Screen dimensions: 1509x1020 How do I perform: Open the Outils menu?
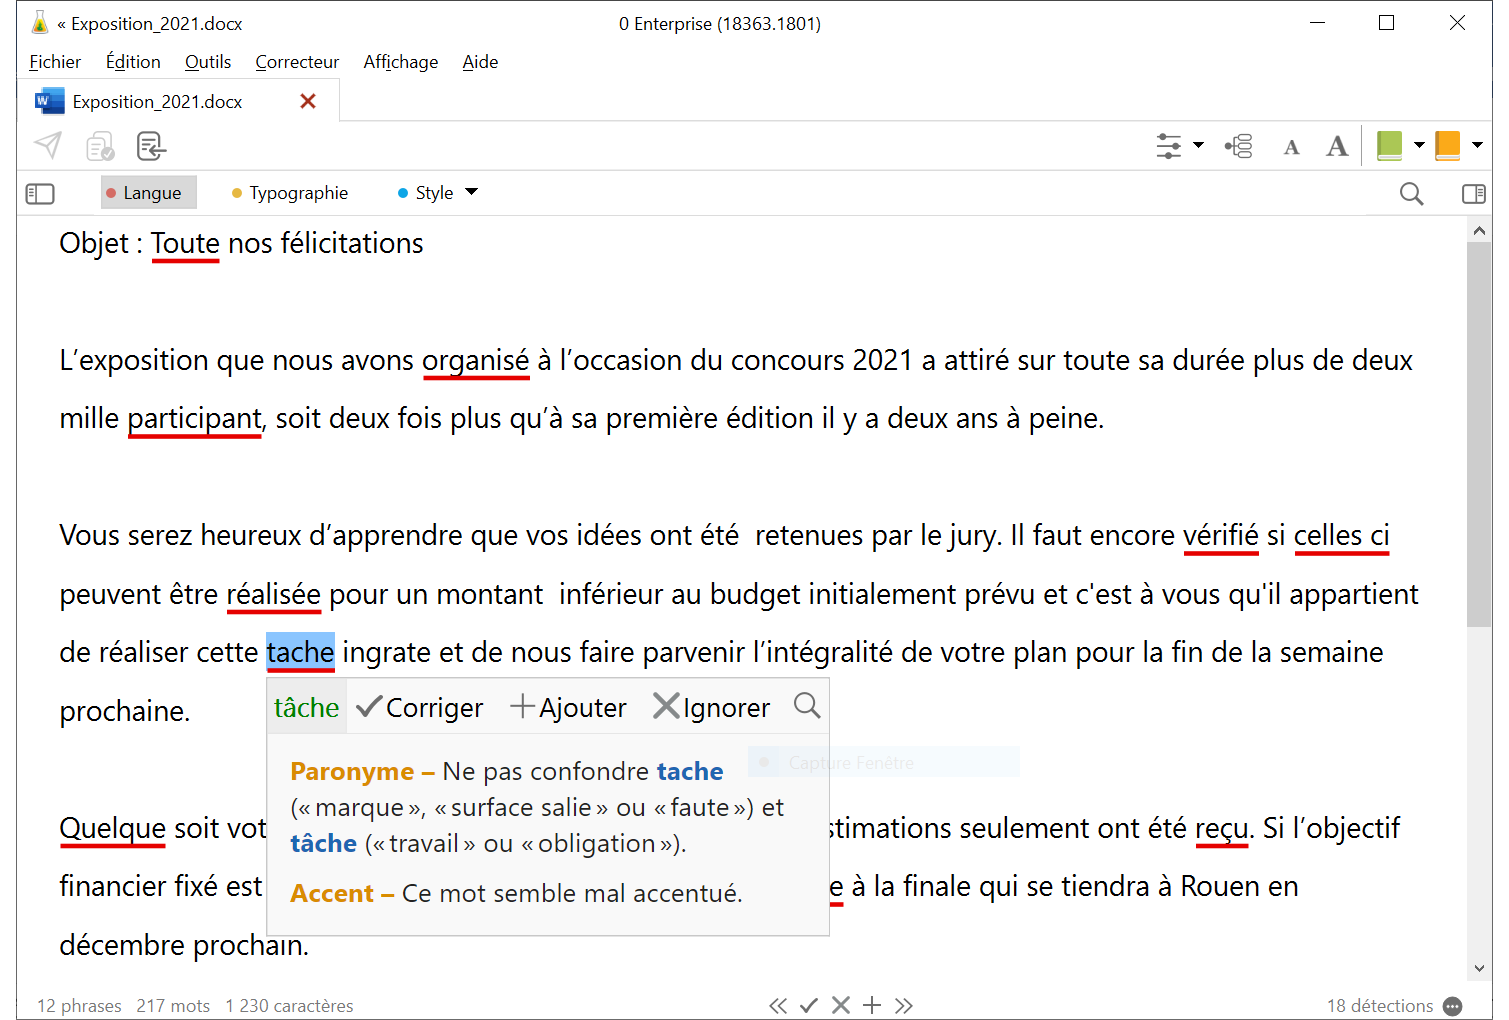point(208,62)
